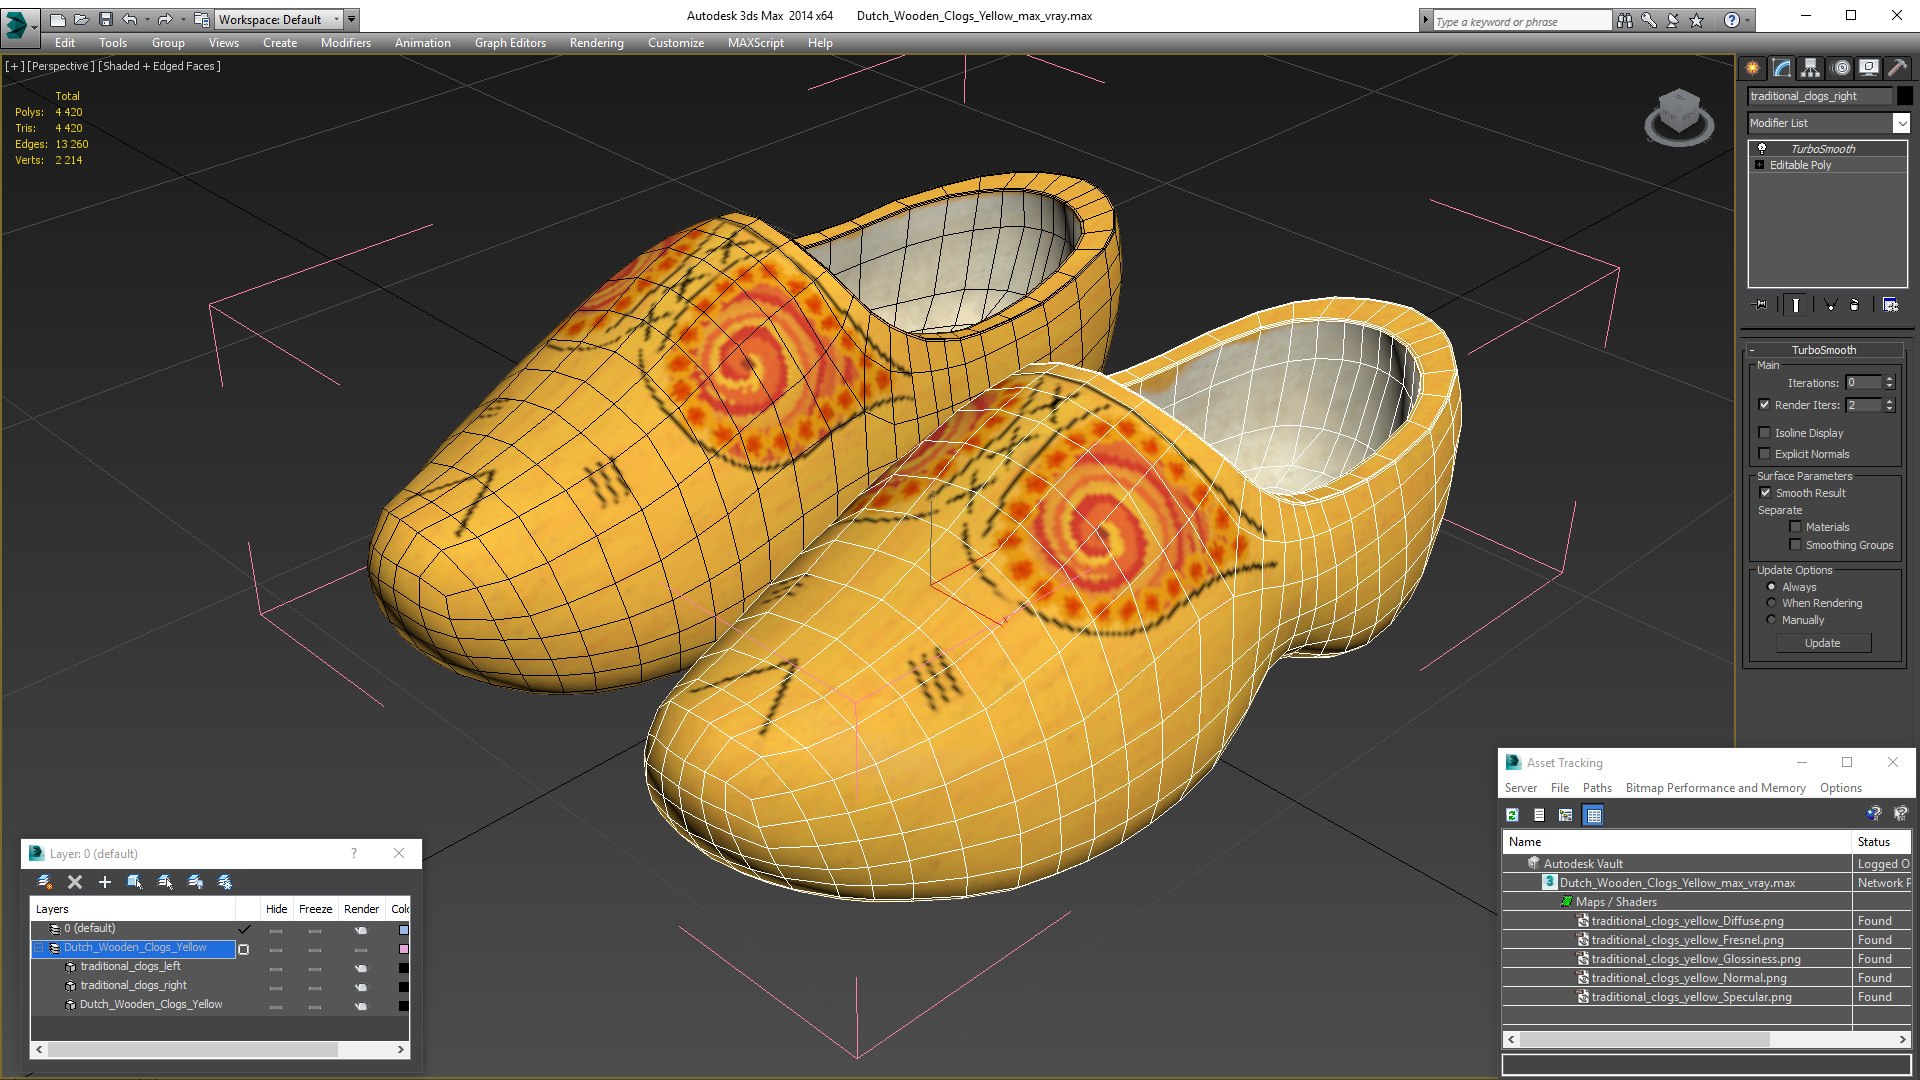
Task: Enable Isoline Display checkbox
Action: [1764, 433]
